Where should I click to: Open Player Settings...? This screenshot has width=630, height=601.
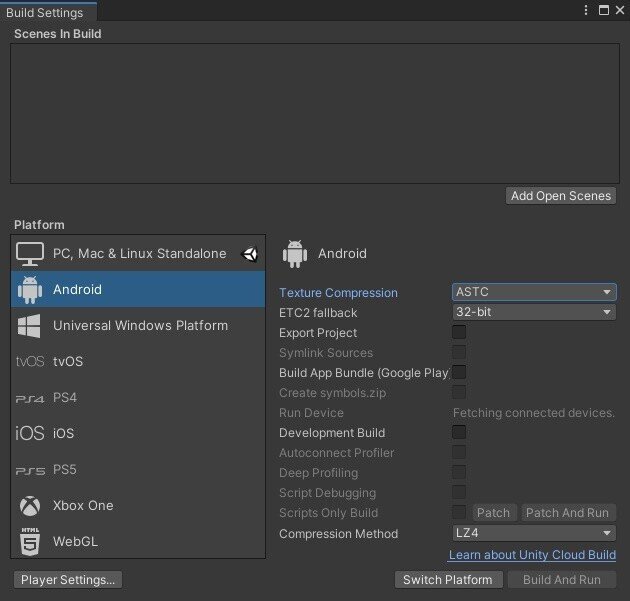pyautogui.click(x=68, y=580)
